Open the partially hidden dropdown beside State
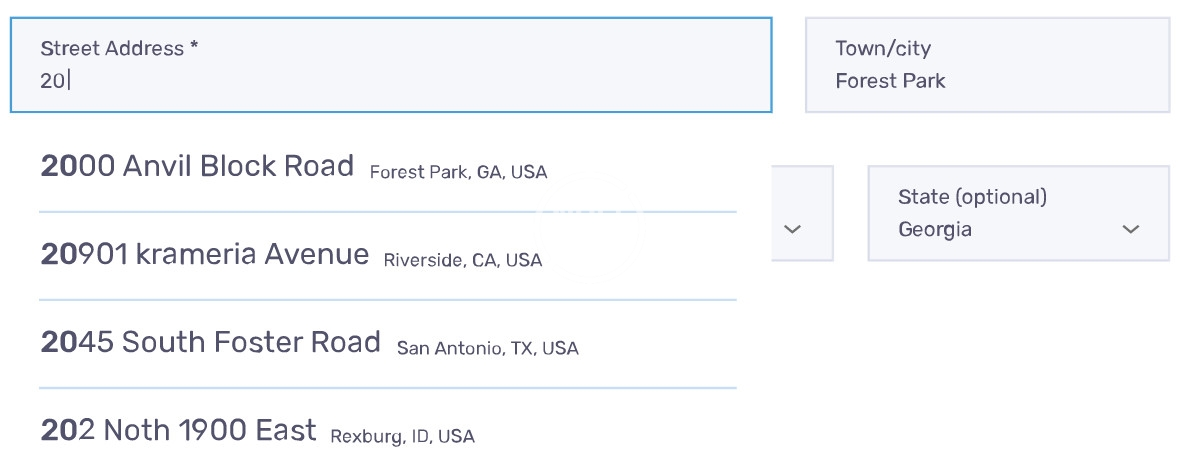1180x456 pixels. [x=802, y=214]
